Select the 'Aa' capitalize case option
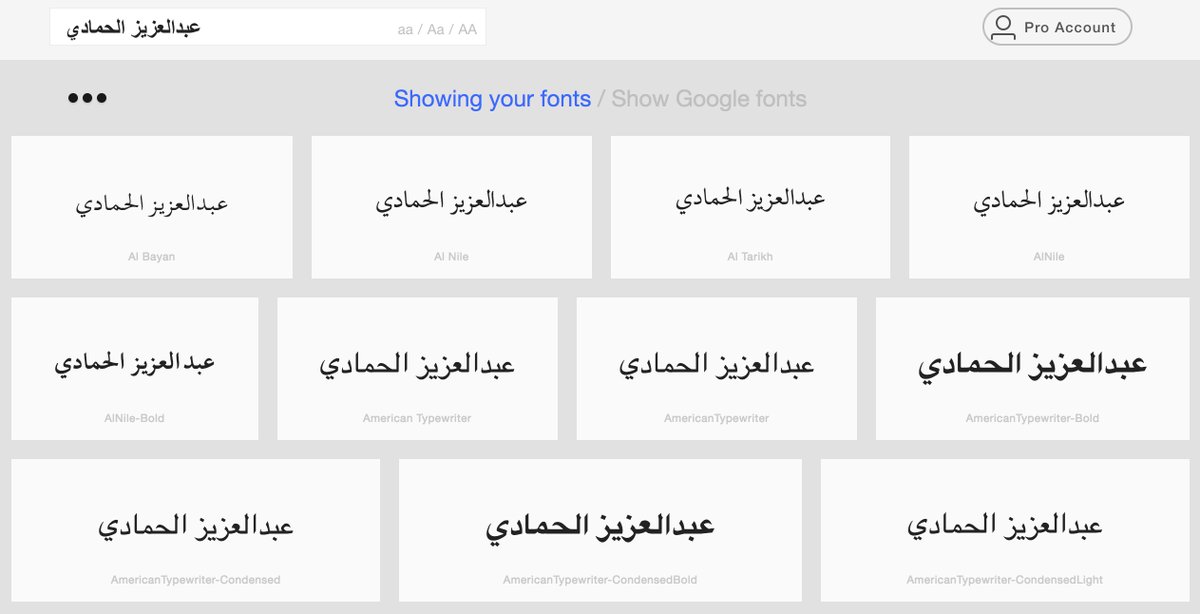Image resolution: width=1200 pixels, height=614 pixels. click(x=436, y=30)
